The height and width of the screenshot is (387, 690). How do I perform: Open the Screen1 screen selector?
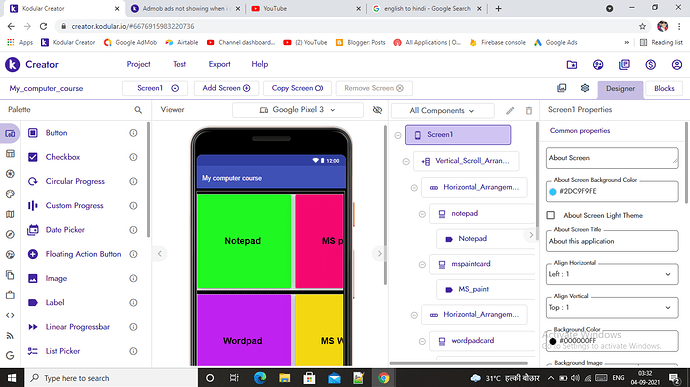155,88
